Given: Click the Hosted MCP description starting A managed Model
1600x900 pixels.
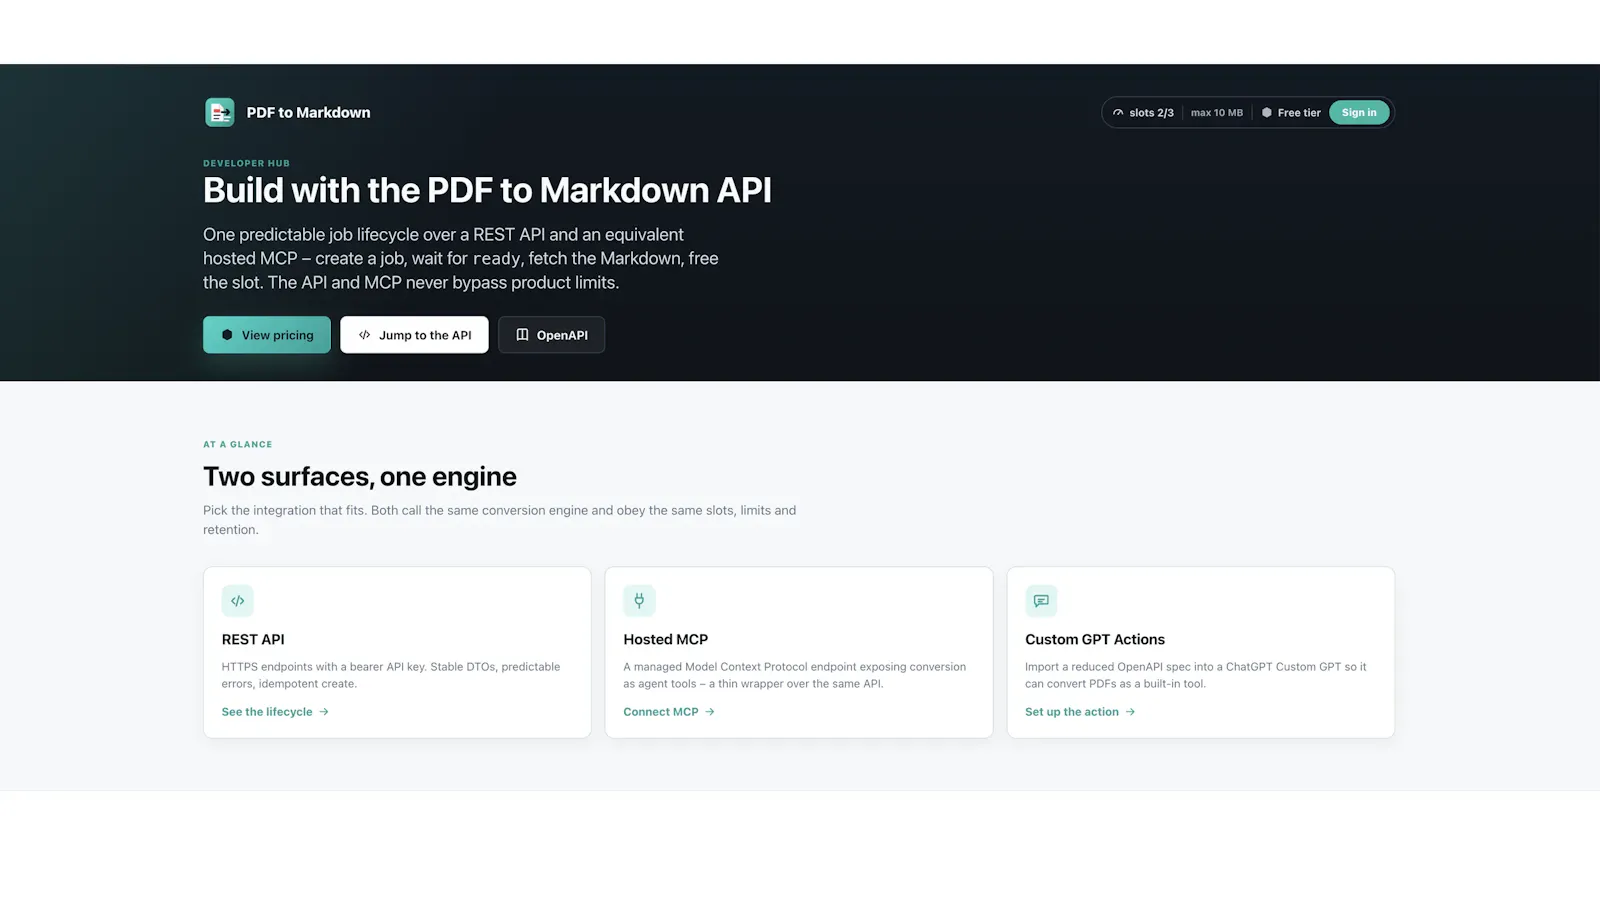Looking at the screenshot, I should [x=795, y=675].
